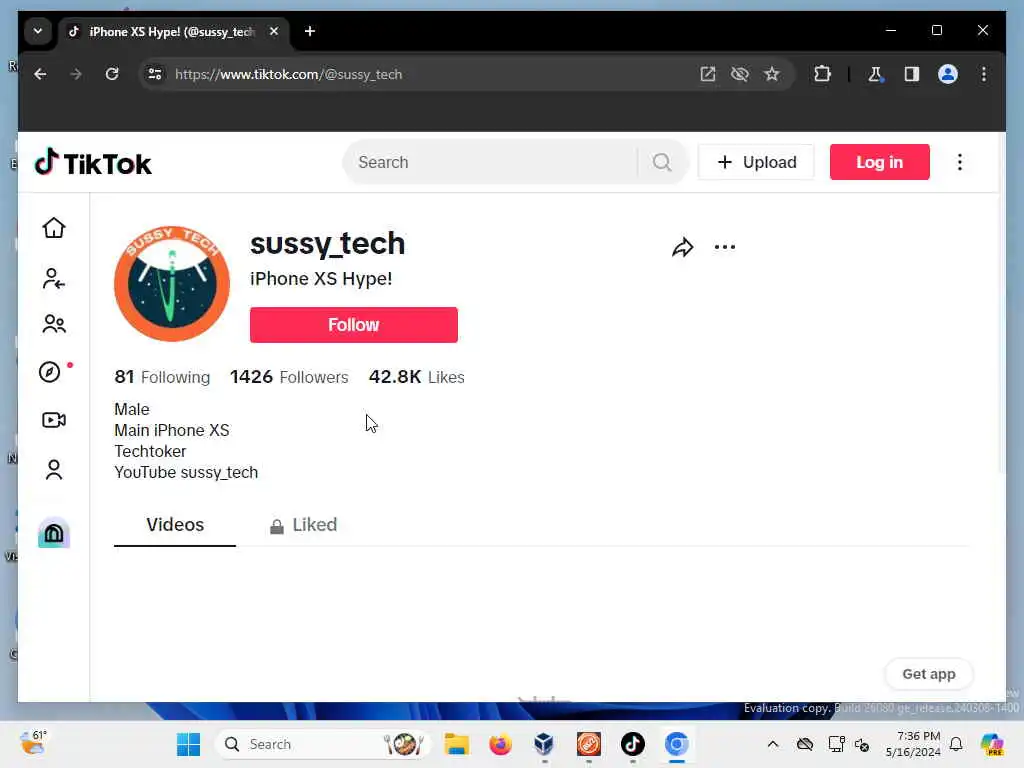Click the "iPhone XS Hype!" nickname text

click(321, 279)
